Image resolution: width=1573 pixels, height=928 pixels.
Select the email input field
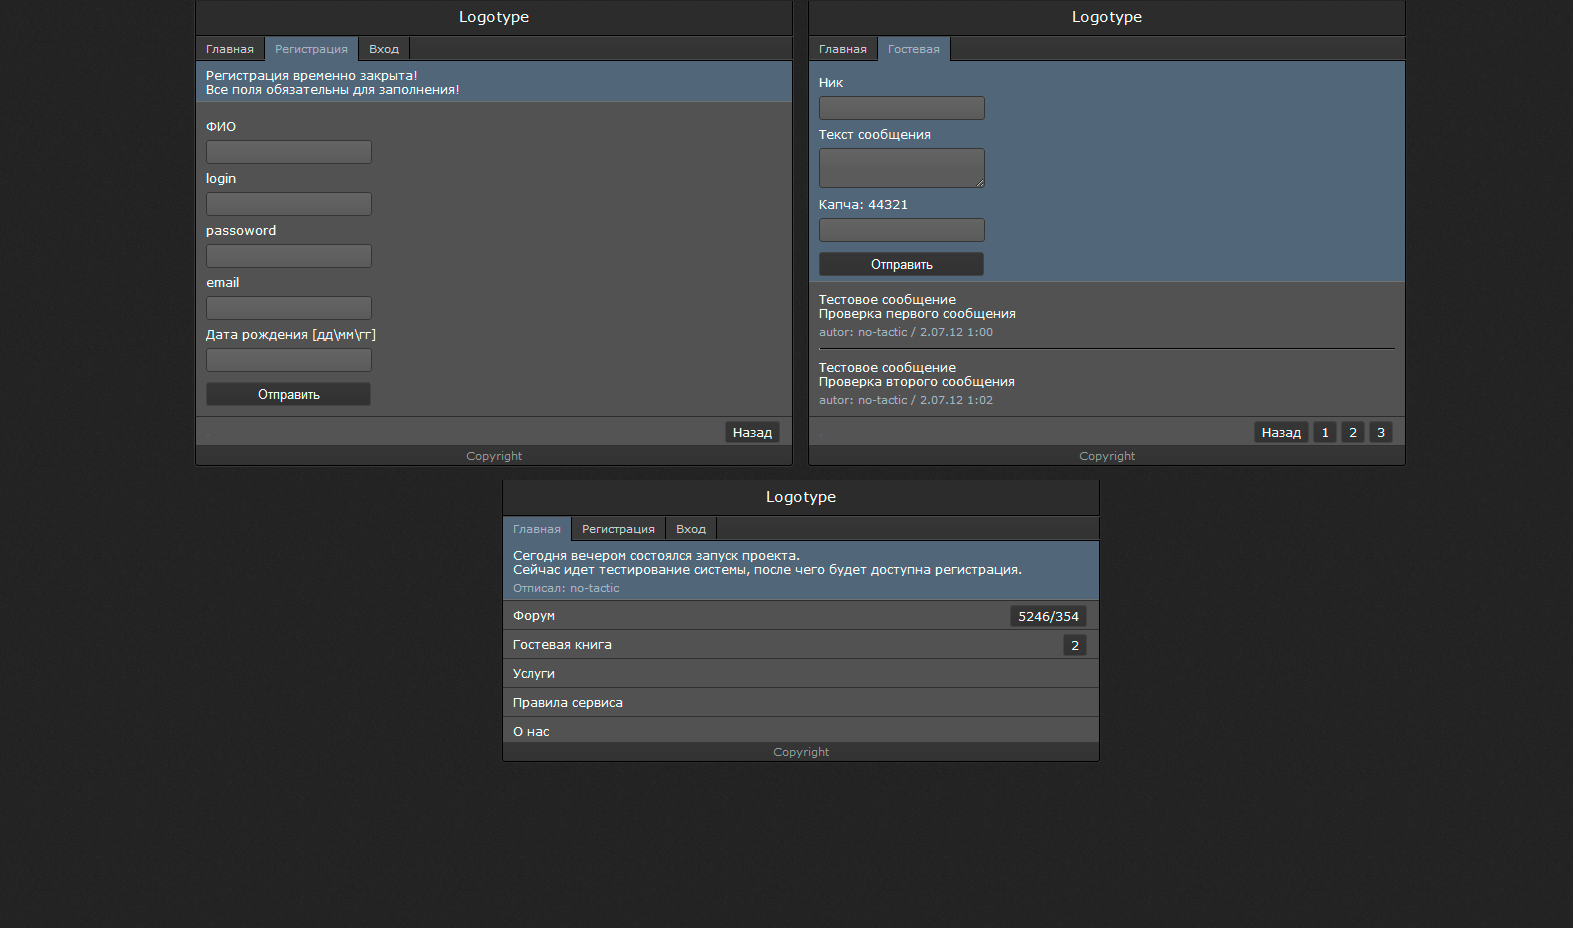coord(289,308)
